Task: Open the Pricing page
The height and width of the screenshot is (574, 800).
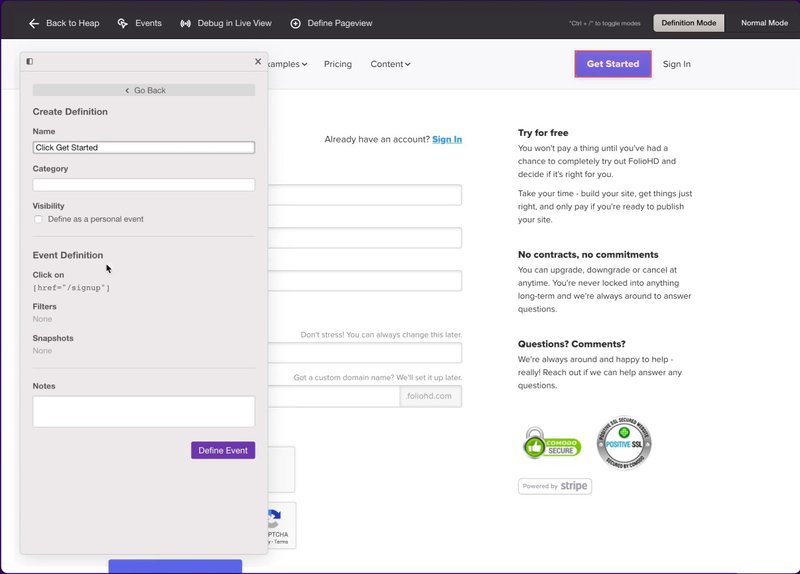Action: click(x=338, y=64)
